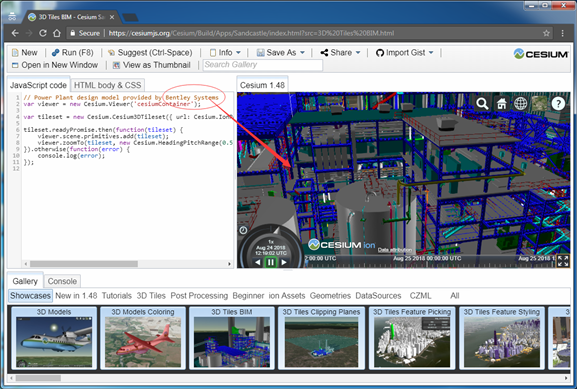Screen dimensions: 577x389
Task: Open Chrome three-dot menu
Action: tap(563, 33)
